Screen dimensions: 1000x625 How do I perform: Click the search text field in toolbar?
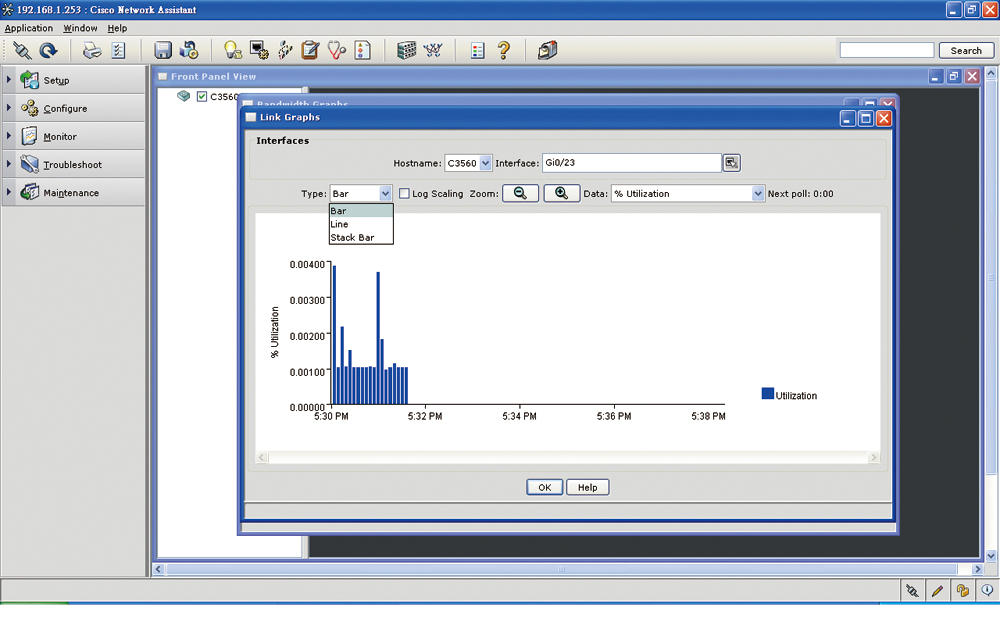point(886,50)
